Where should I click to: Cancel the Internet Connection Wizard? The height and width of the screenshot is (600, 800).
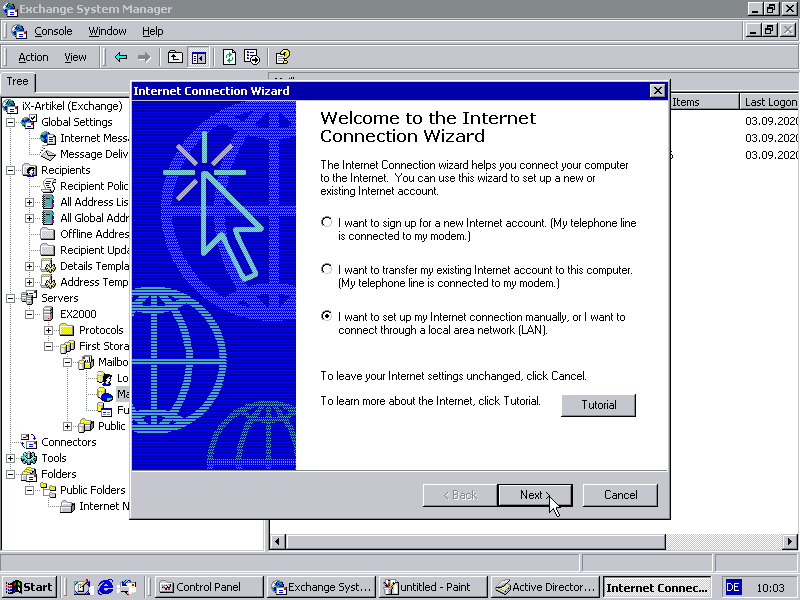tap(620, 495)
